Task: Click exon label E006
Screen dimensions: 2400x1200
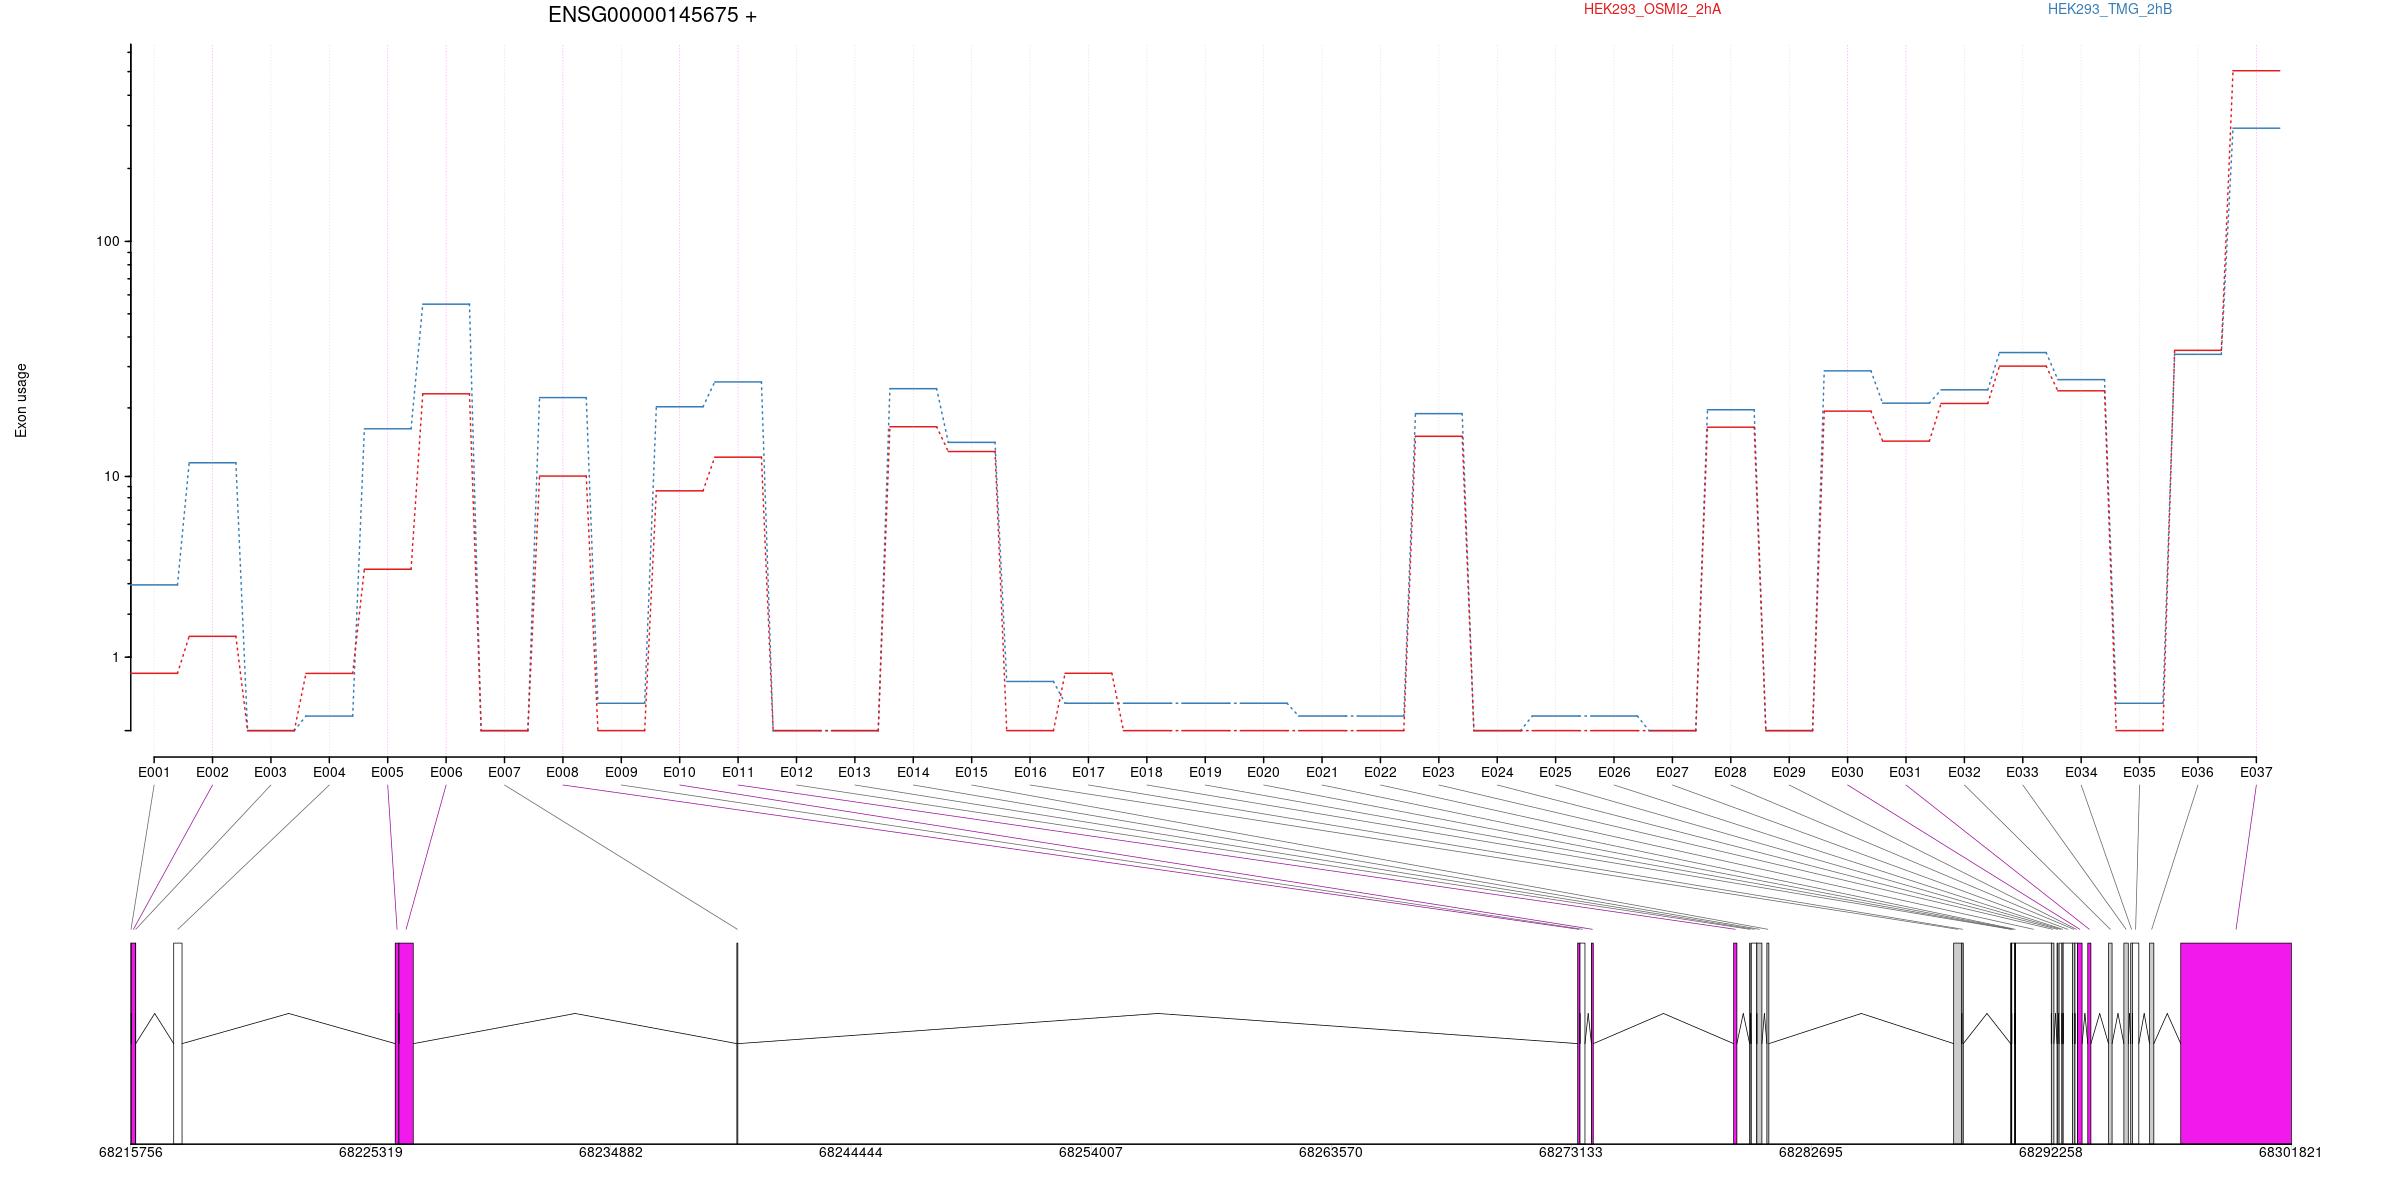Action: pos(446,772)
